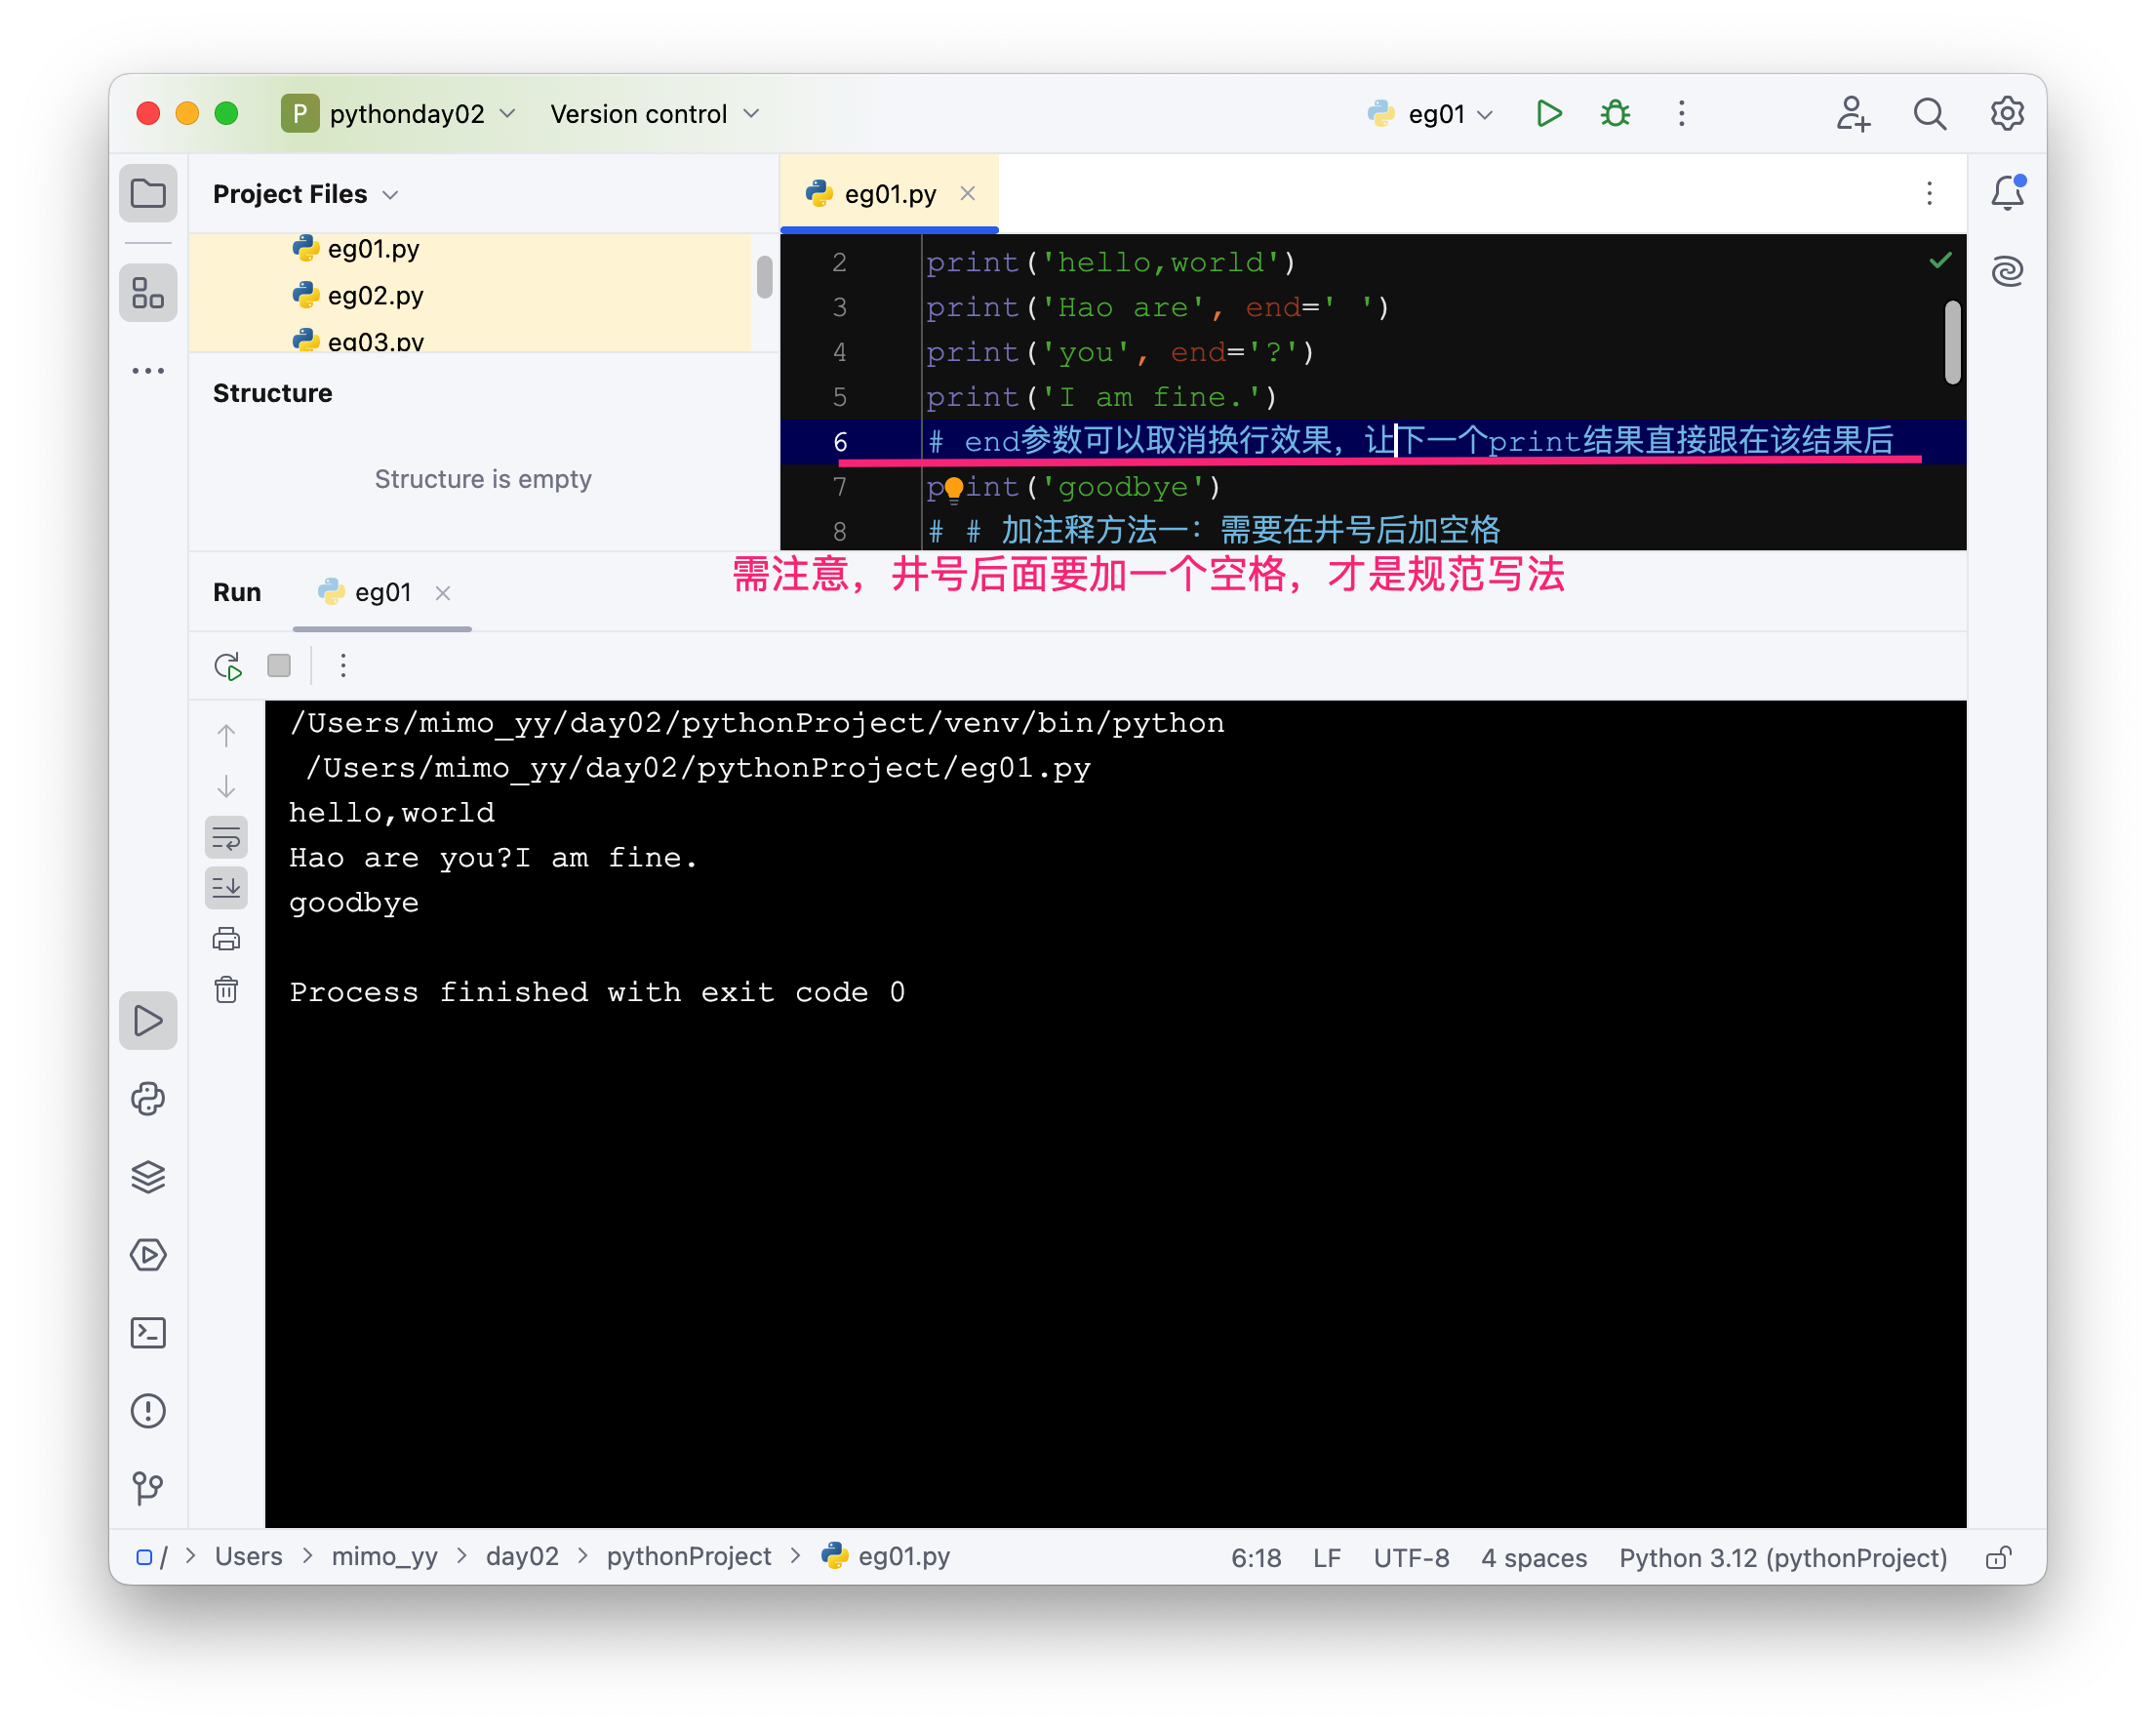Open IDE settings gear icon
Image resolution: width=2156 pixels, height=1729 pixels.
click(2007, 114)
